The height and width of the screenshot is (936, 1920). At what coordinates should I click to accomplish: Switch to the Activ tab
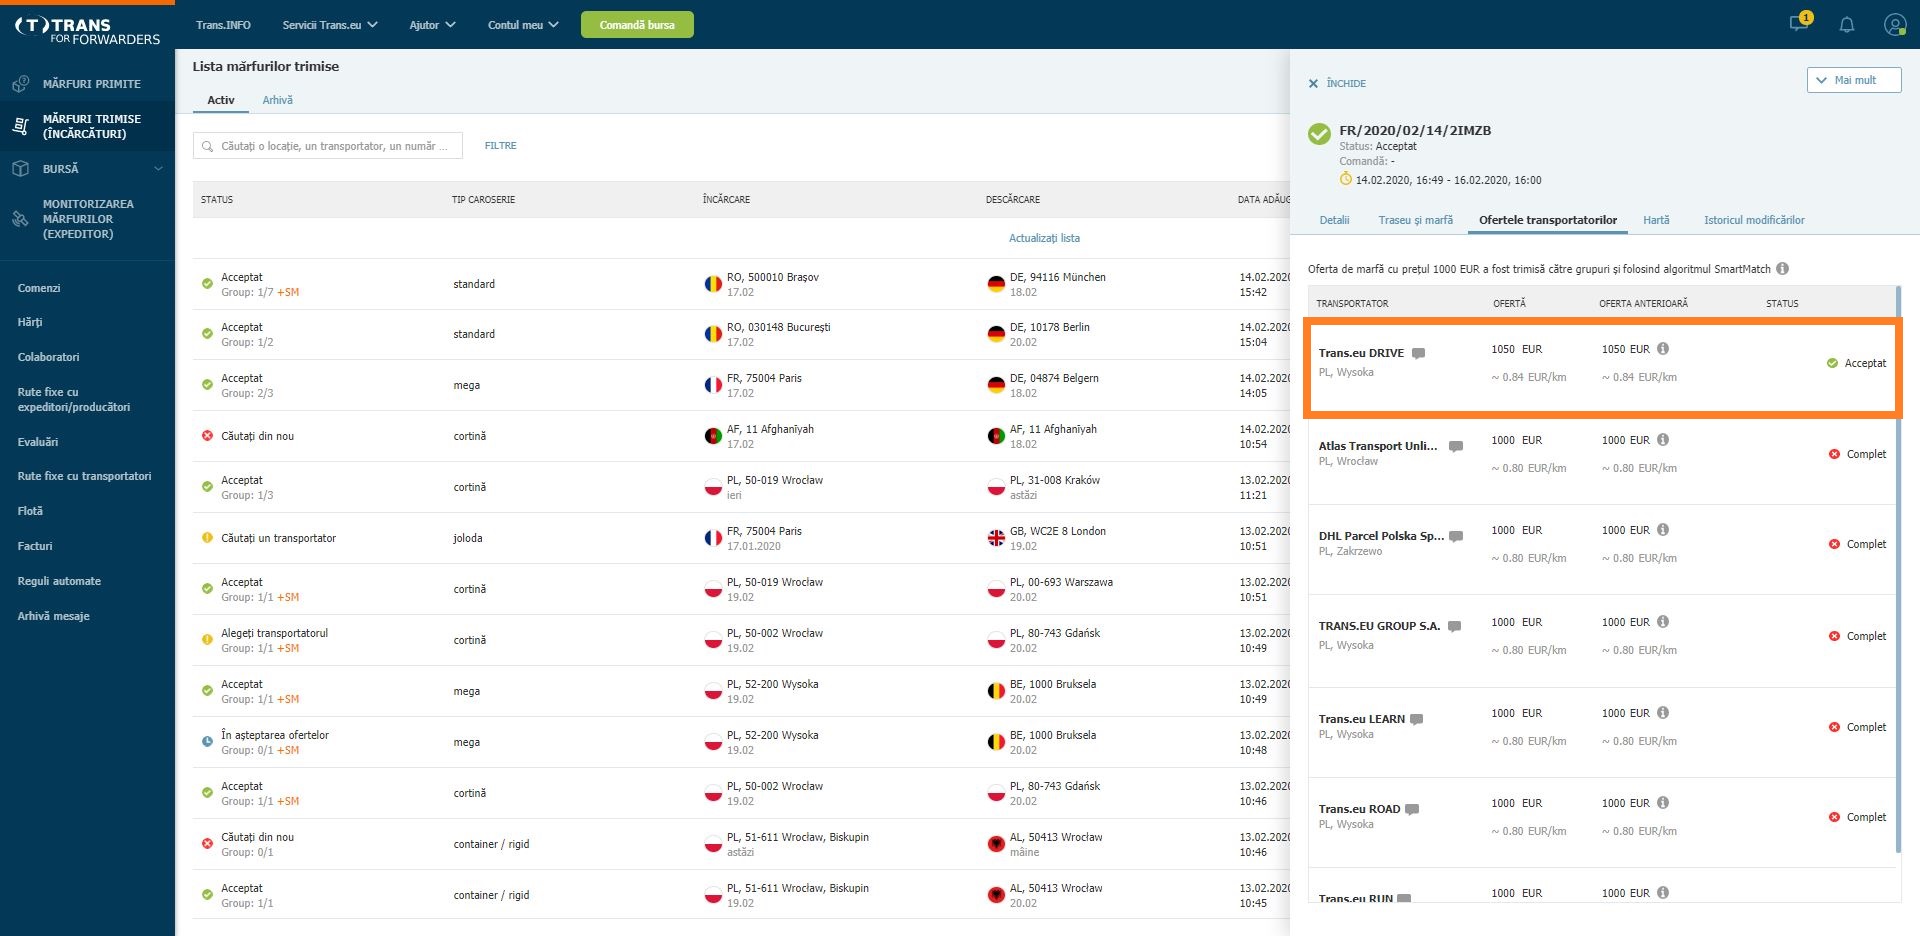coord(221,100)
